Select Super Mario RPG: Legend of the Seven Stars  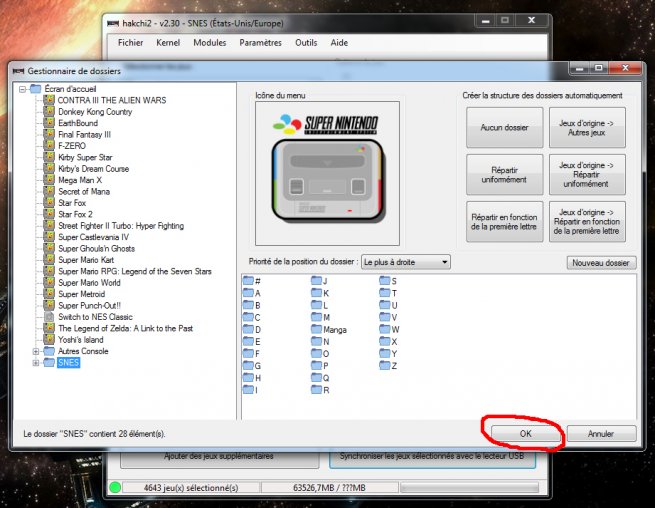coord(135,271)
